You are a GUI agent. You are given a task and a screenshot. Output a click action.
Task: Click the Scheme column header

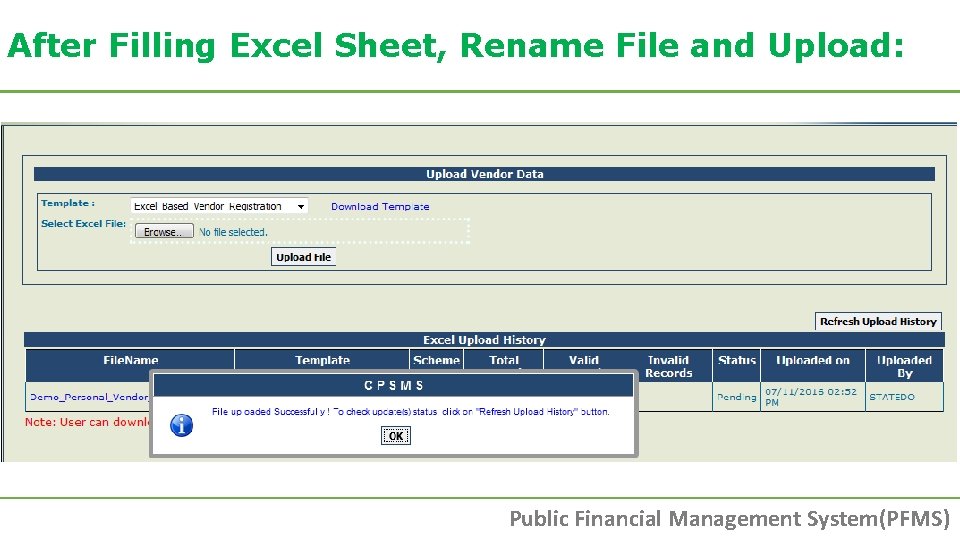[x=437, y=360]
